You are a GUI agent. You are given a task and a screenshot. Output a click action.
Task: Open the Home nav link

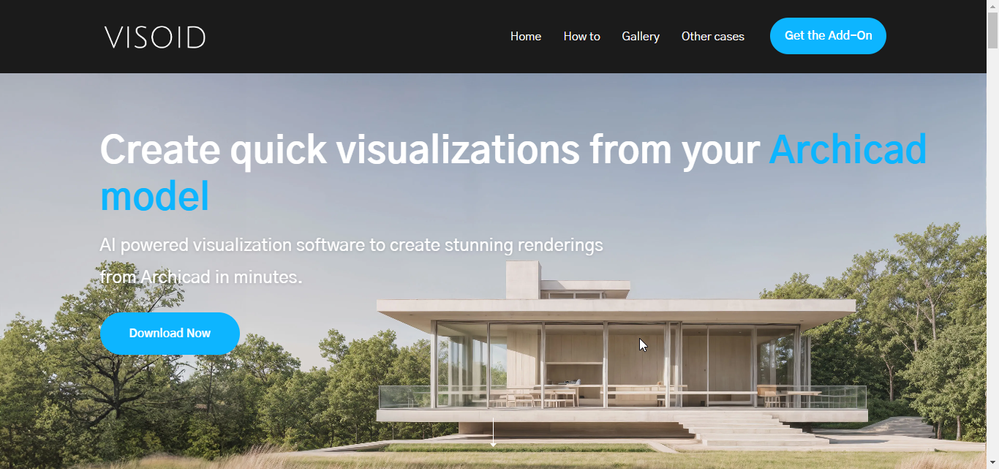coord(526,36)
